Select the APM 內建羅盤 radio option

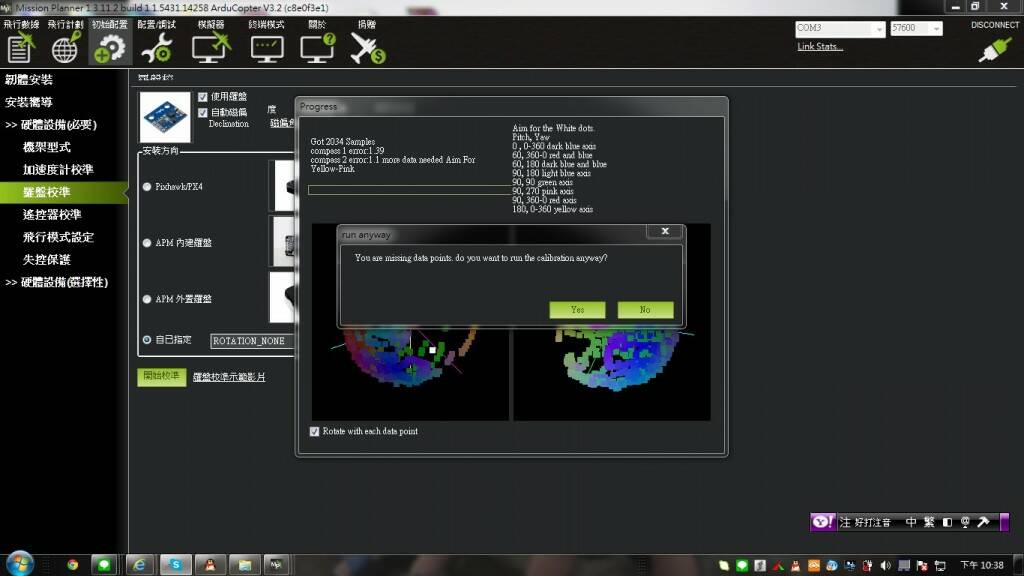(147, 243)
